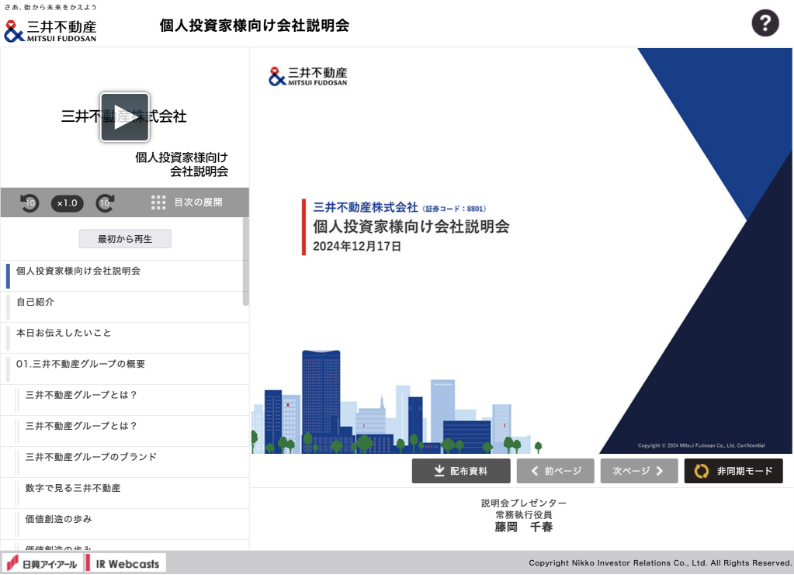Screen dimensions: 794x575
Task: Open 三井不動産グループのブランド chapter
Action: (x=124, y=462)
